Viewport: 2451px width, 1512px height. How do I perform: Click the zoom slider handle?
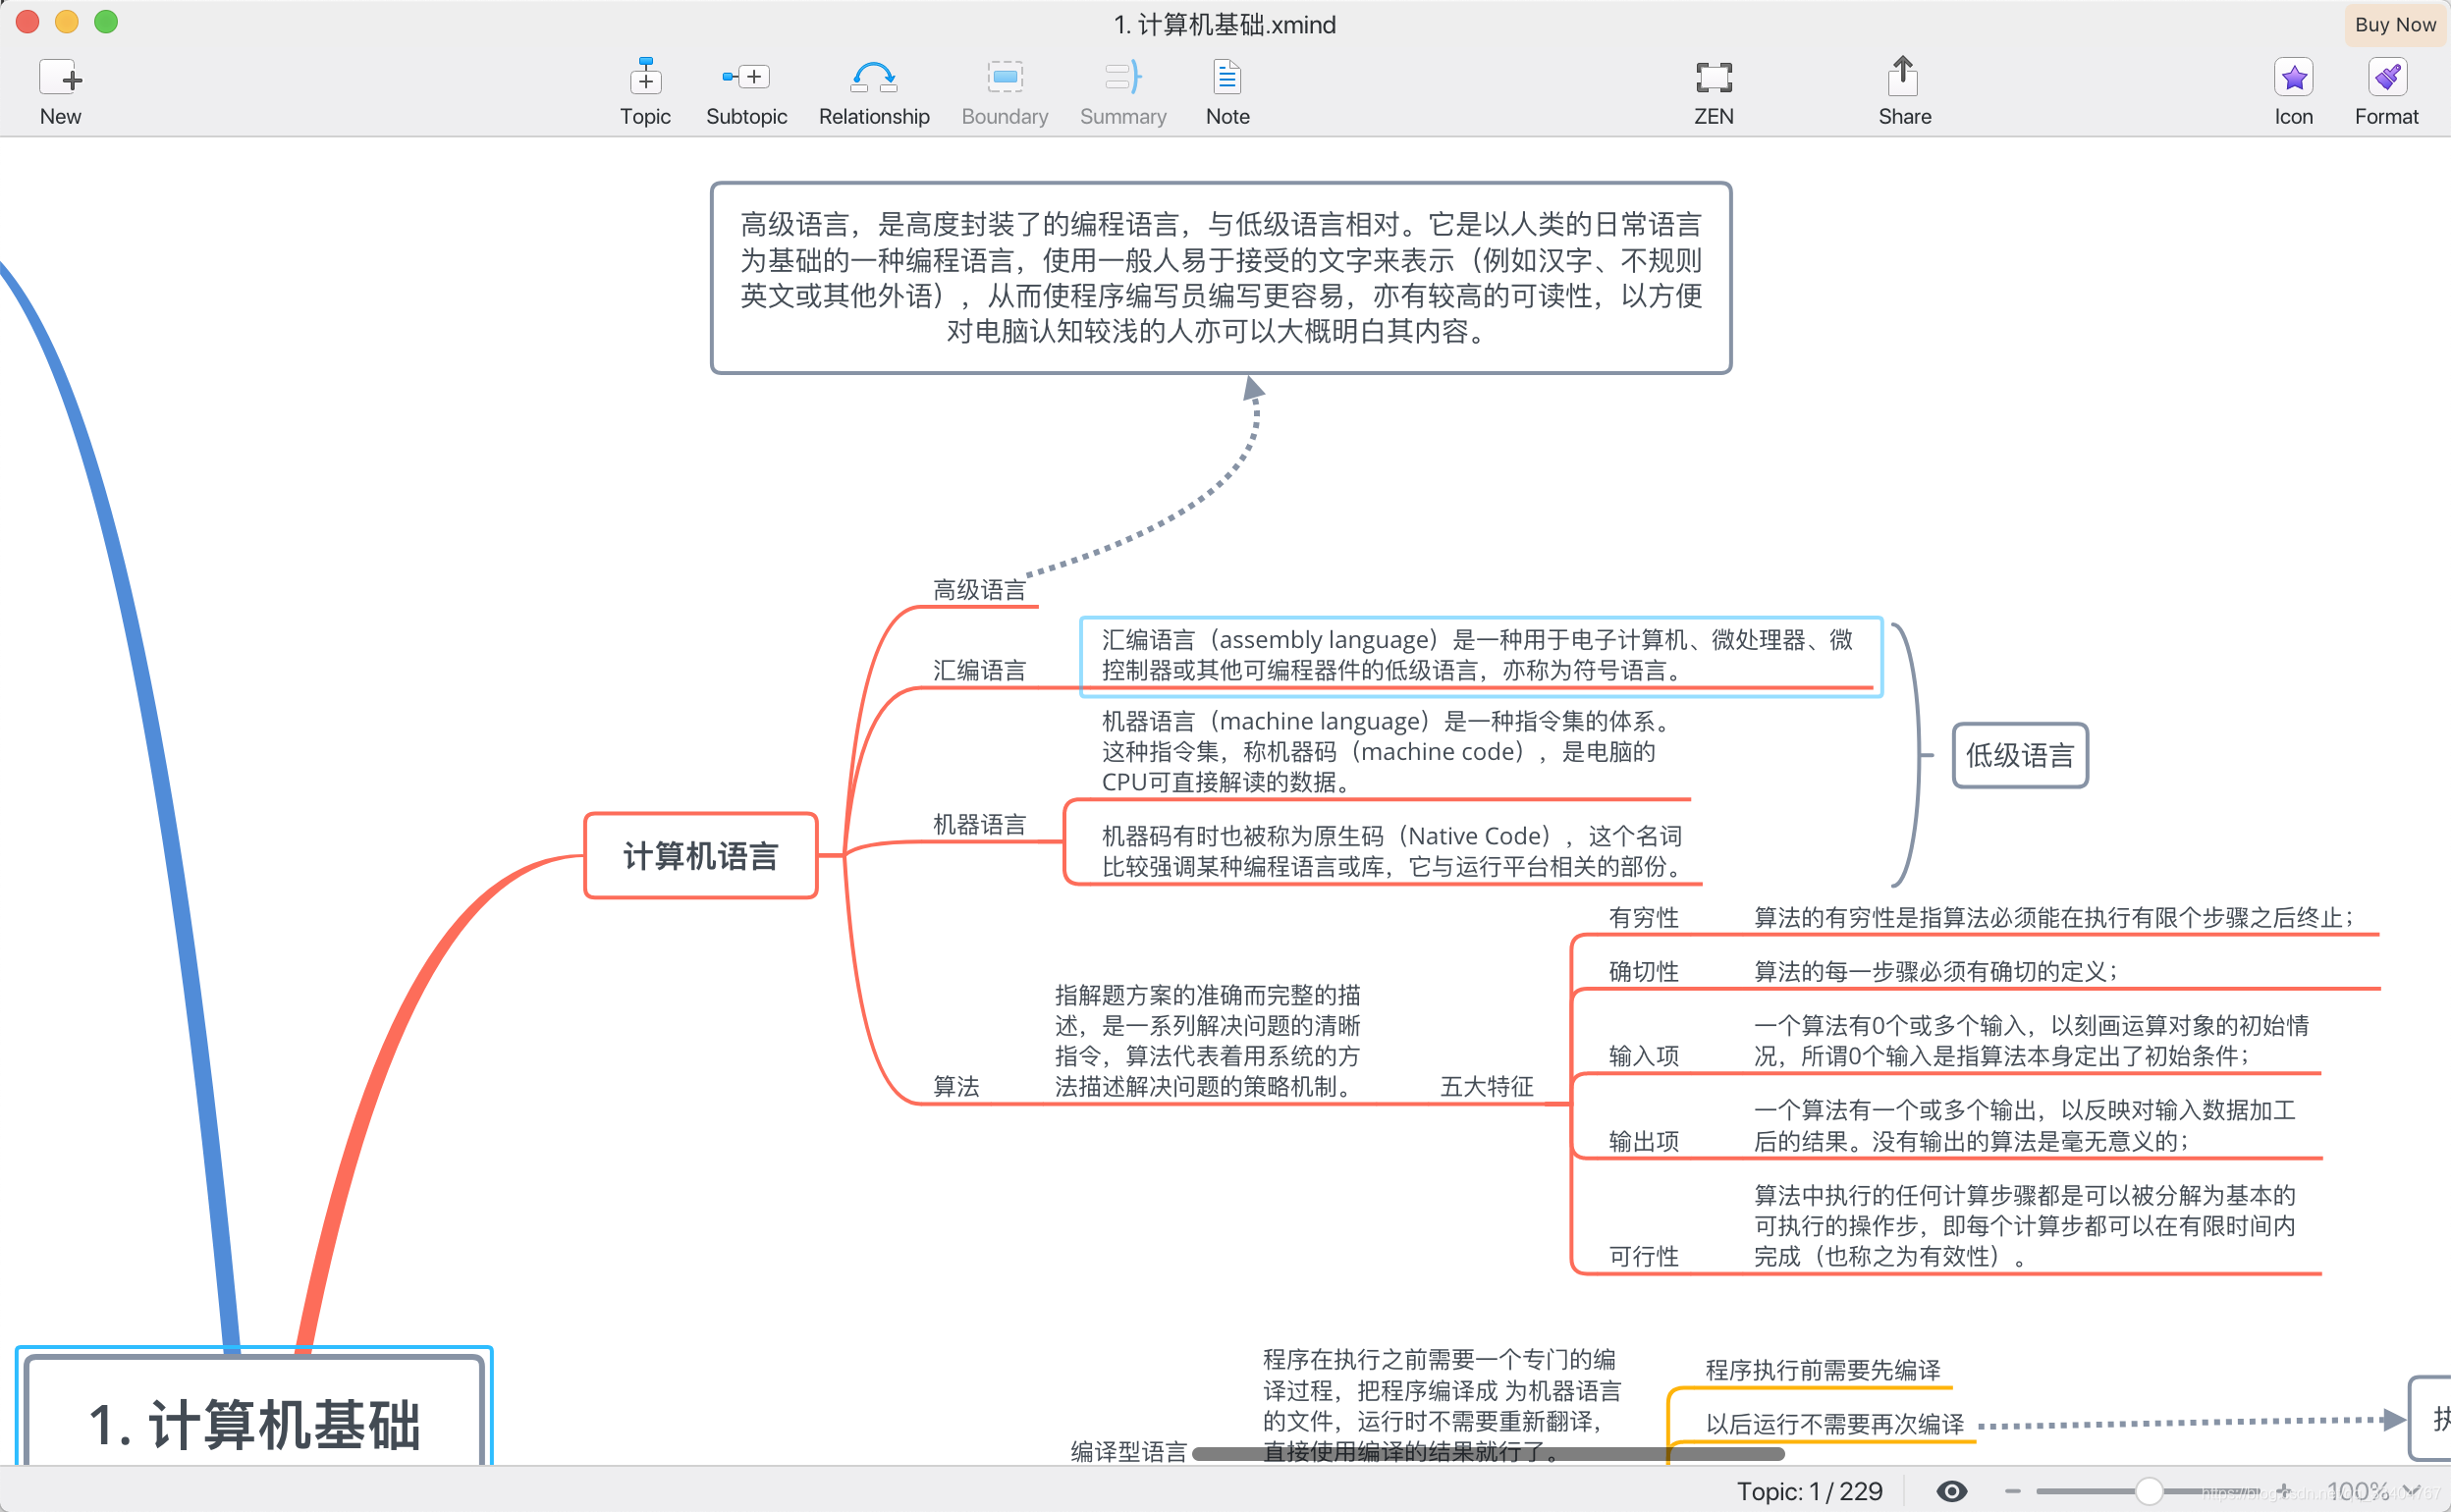pyautogui.click(x=2148, y=1491)
